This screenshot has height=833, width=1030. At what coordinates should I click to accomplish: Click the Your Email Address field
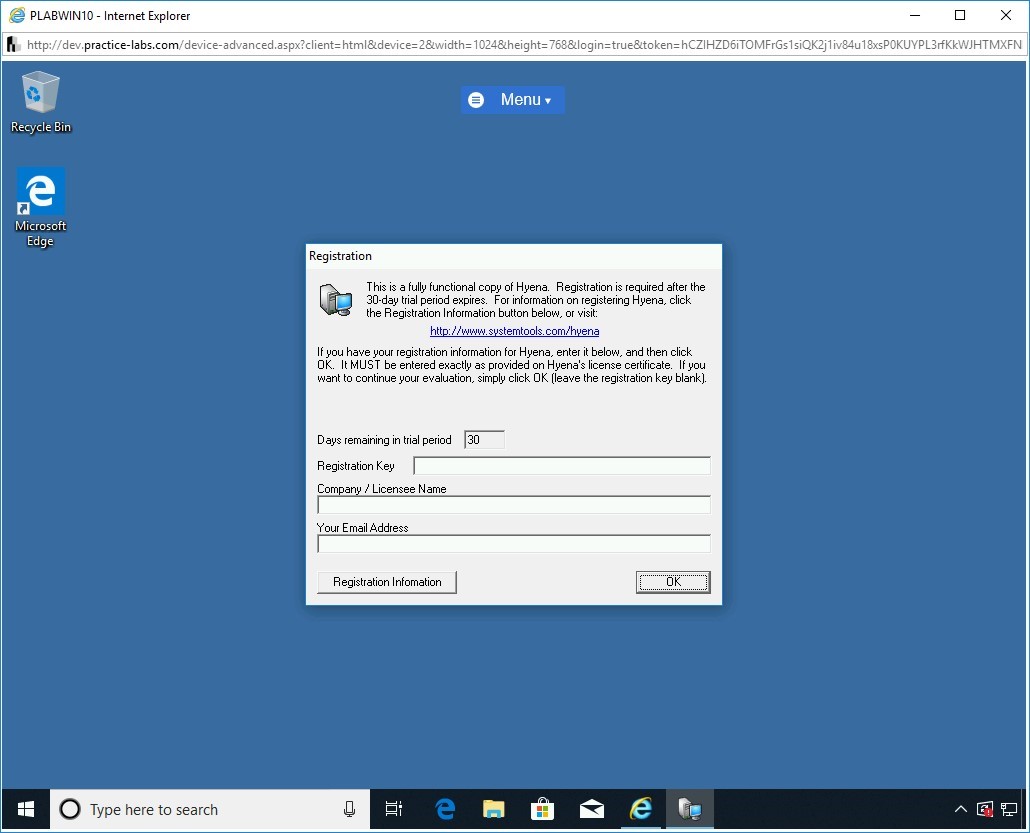[513, 544]
